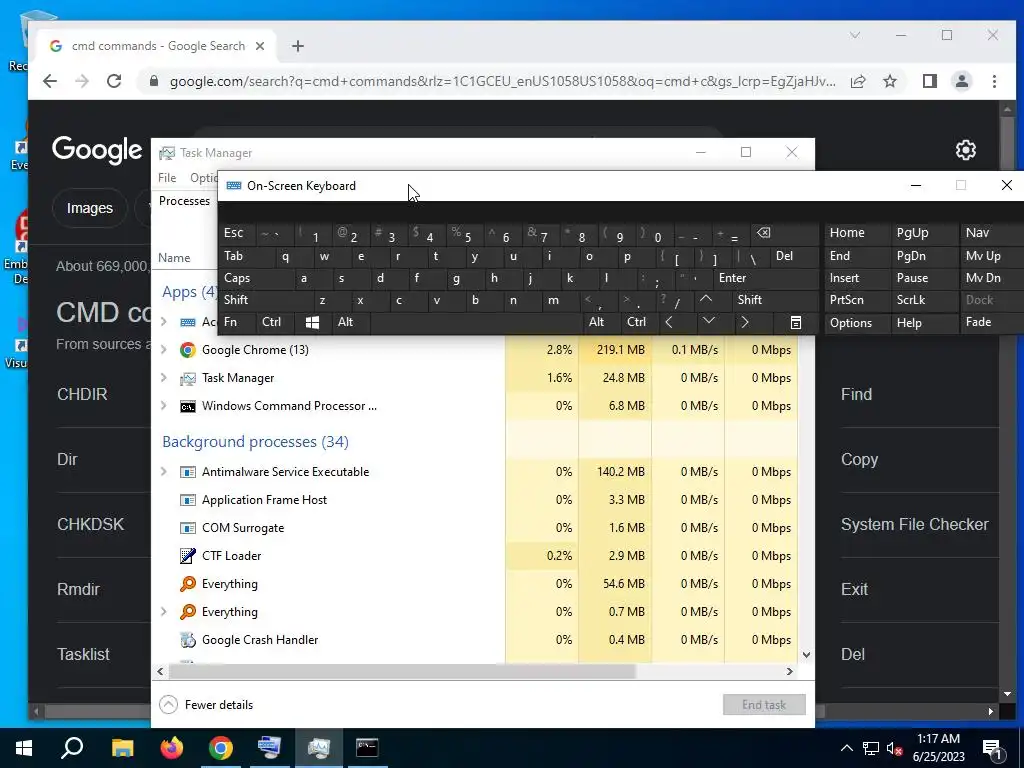Open Windows Start menu
The height and width of the screenshot is (768, 1024).
(24, 748)
